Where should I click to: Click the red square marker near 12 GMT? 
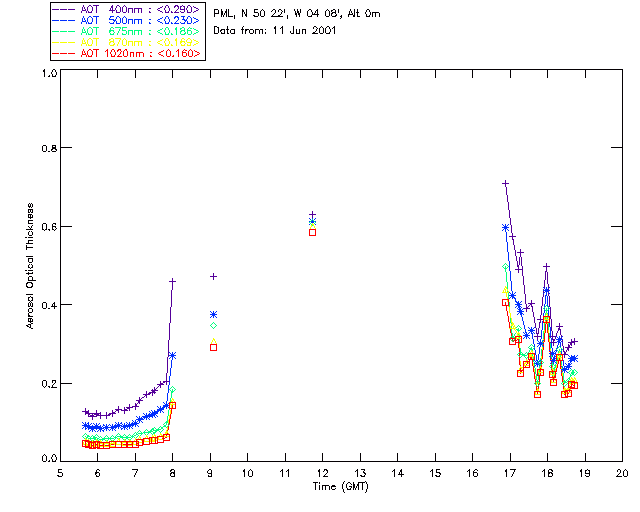[x=312, y=232]
